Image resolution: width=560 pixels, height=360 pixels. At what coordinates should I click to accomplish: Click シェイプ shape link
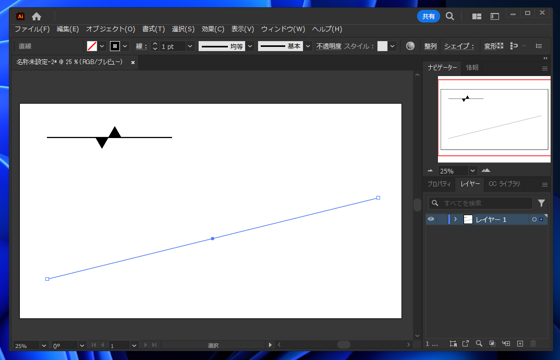pos(459,46)
